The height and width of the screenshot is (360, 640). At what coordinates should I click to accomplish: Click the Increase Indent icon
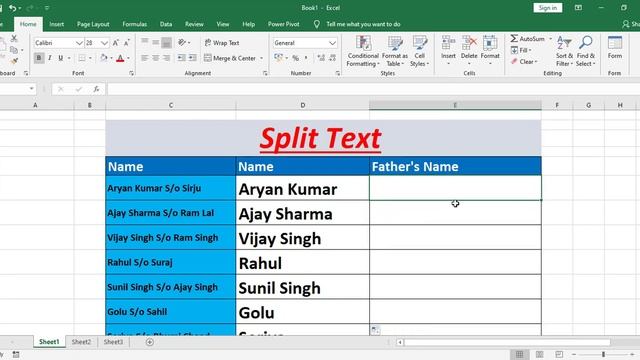192,58
